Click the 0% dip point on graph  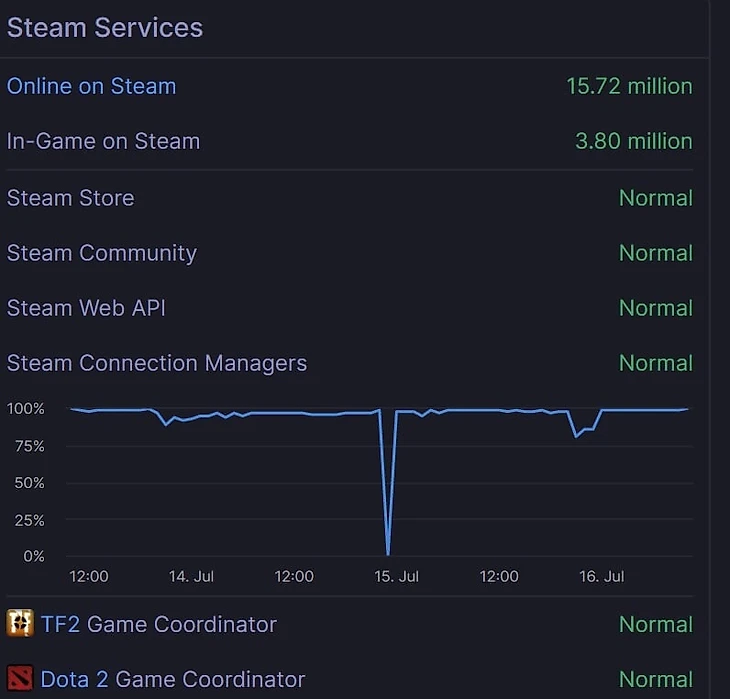(x=388, y=553)
